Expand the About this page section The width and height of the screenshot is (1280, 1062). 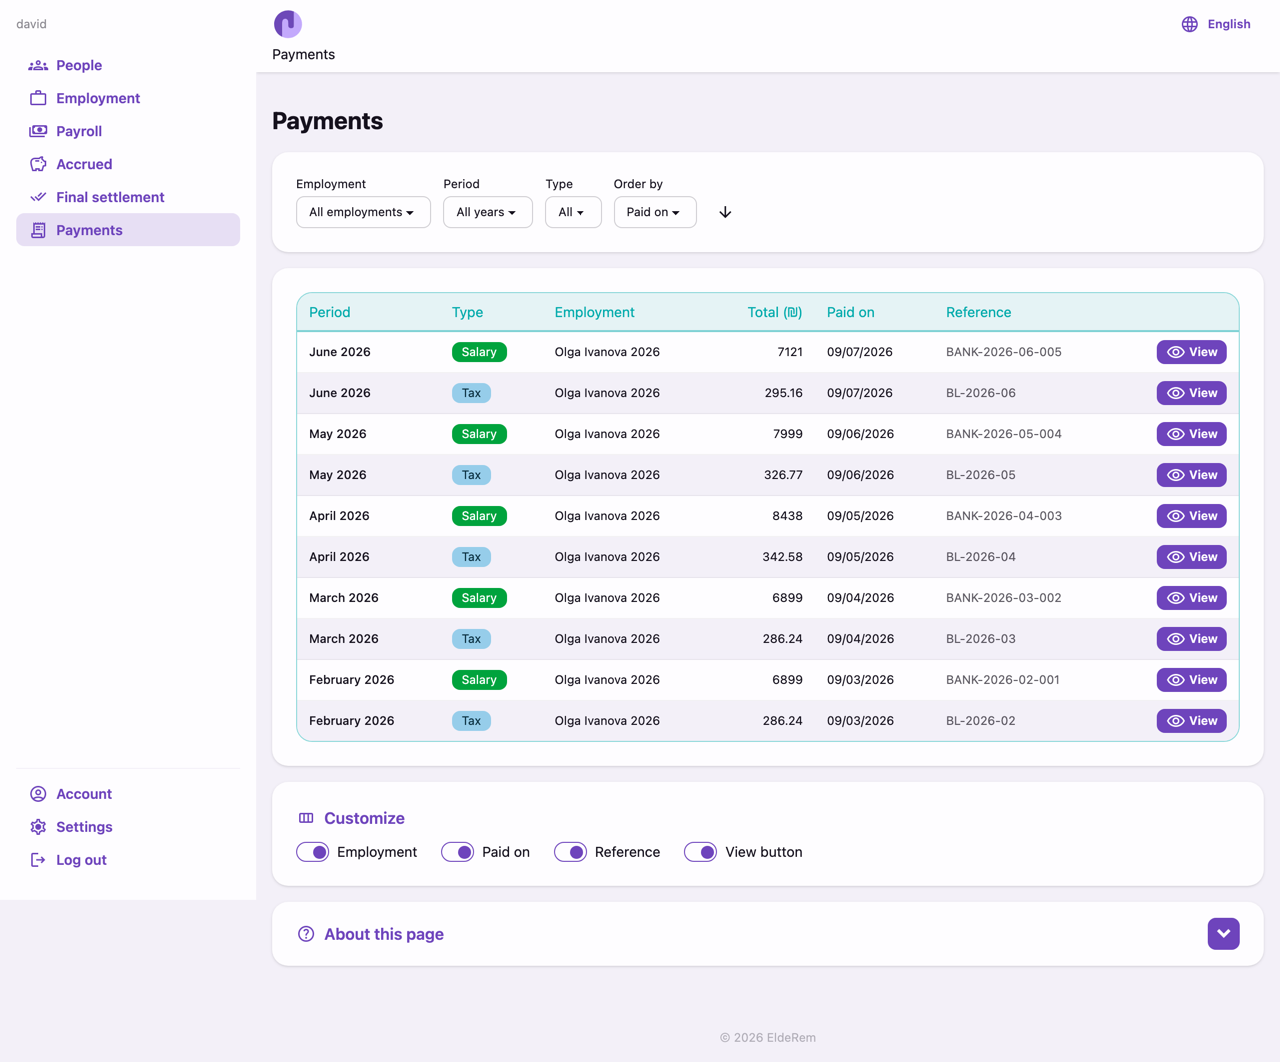click(x=1224, y=934)
